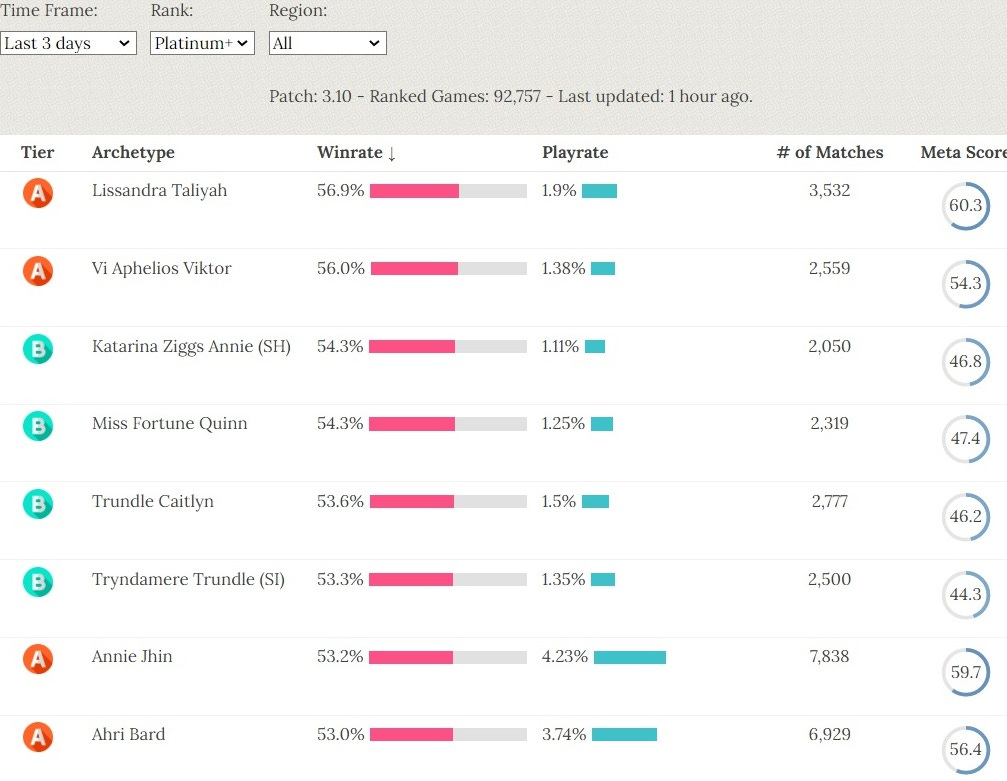Open the Miss Fortune Quinn archetype
This screenshot has height=781, width=1007.
click(x=170, y=423)
